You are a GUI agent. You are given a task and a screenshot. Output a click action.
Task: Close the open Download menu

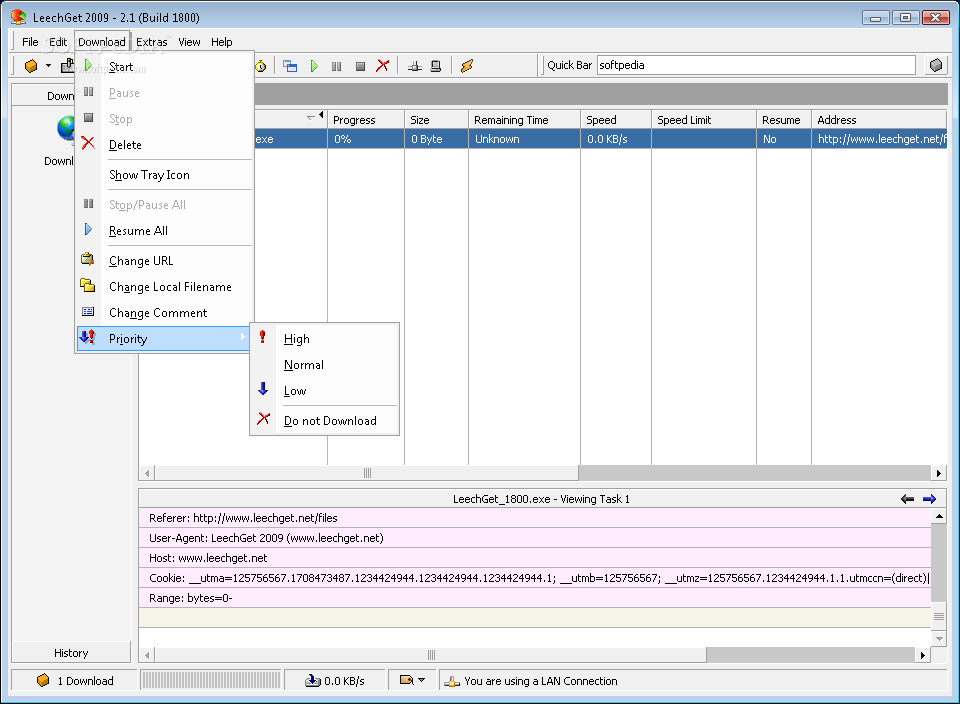pyautogui.click(x=102, y=42)
